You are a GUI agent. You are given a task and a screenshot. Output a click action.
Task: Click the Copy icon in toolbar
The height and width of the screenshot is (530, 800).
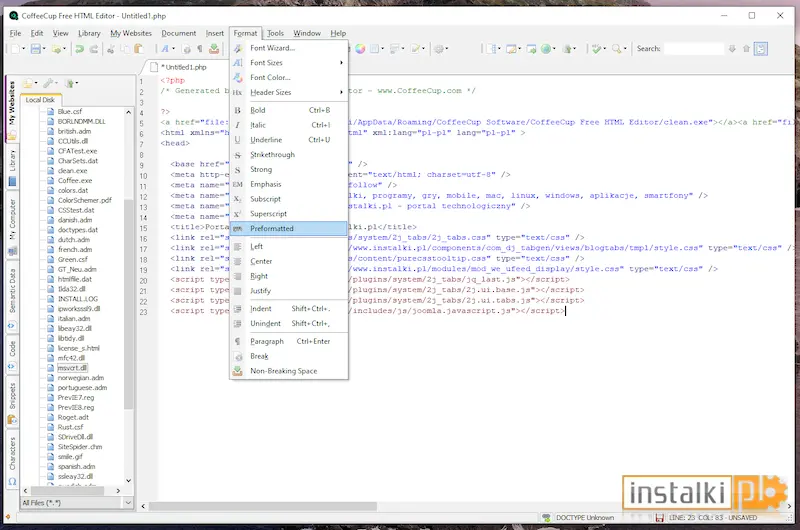[125, 49]
